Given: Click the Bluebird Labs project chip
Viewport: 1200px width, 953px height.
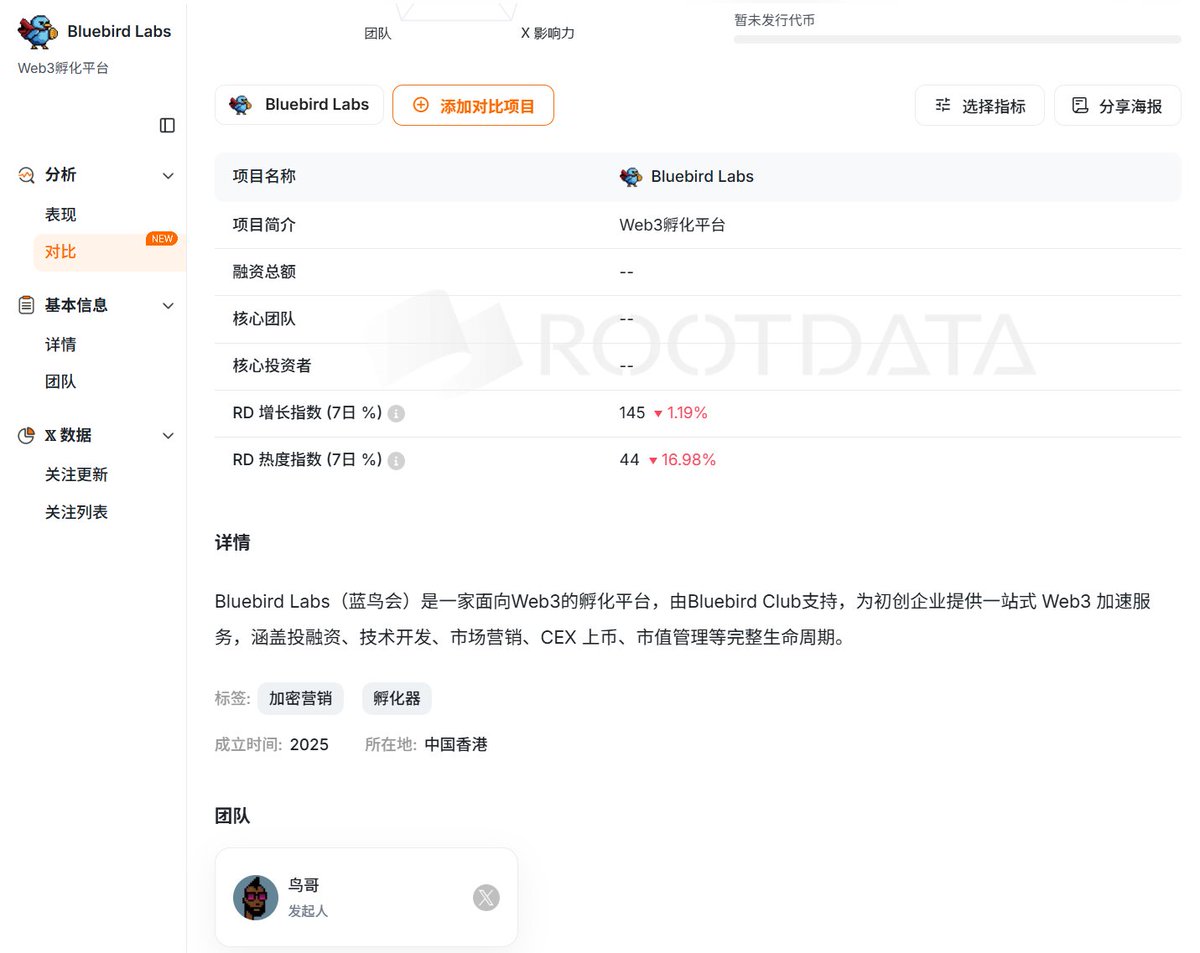Looking at the screenshot, I should point(299,105).
